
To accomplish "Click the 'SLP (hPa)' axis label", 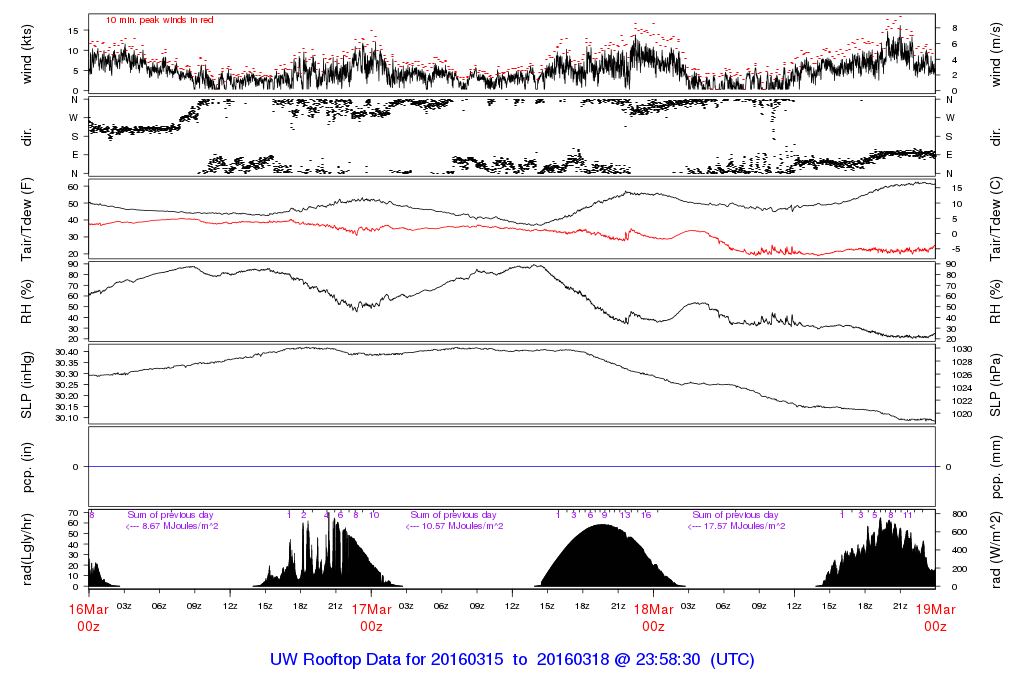I will click(997, 383).
